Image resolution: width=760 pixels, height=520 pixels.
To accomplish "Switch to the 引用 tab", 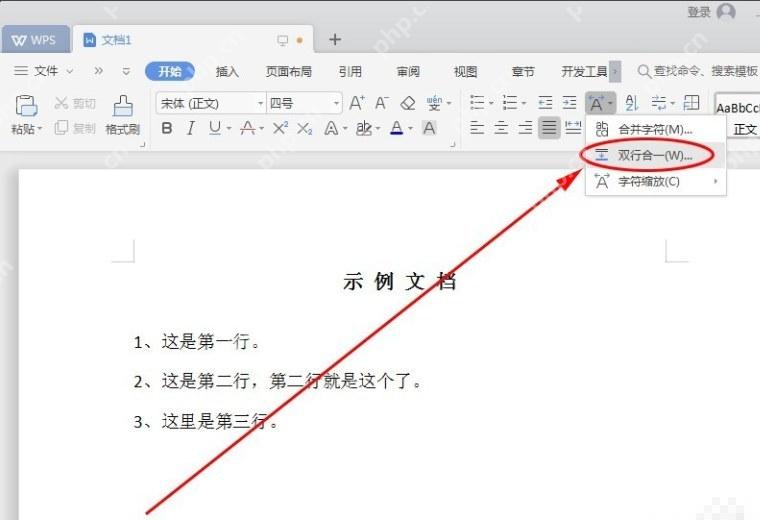I will click(x=350, y=72).
